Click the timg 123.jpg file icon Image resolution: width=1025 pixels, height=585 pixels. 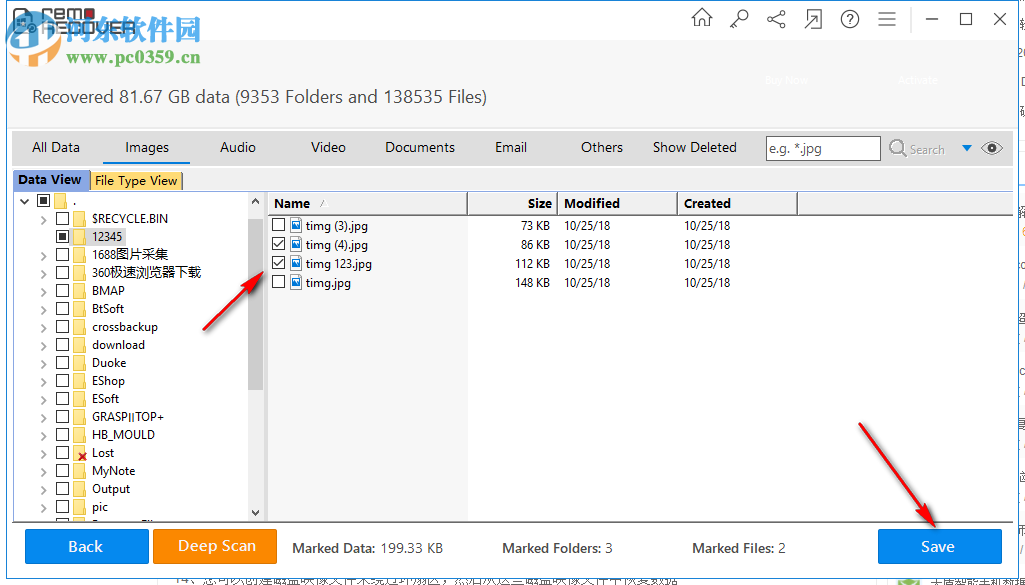[296, 263]
